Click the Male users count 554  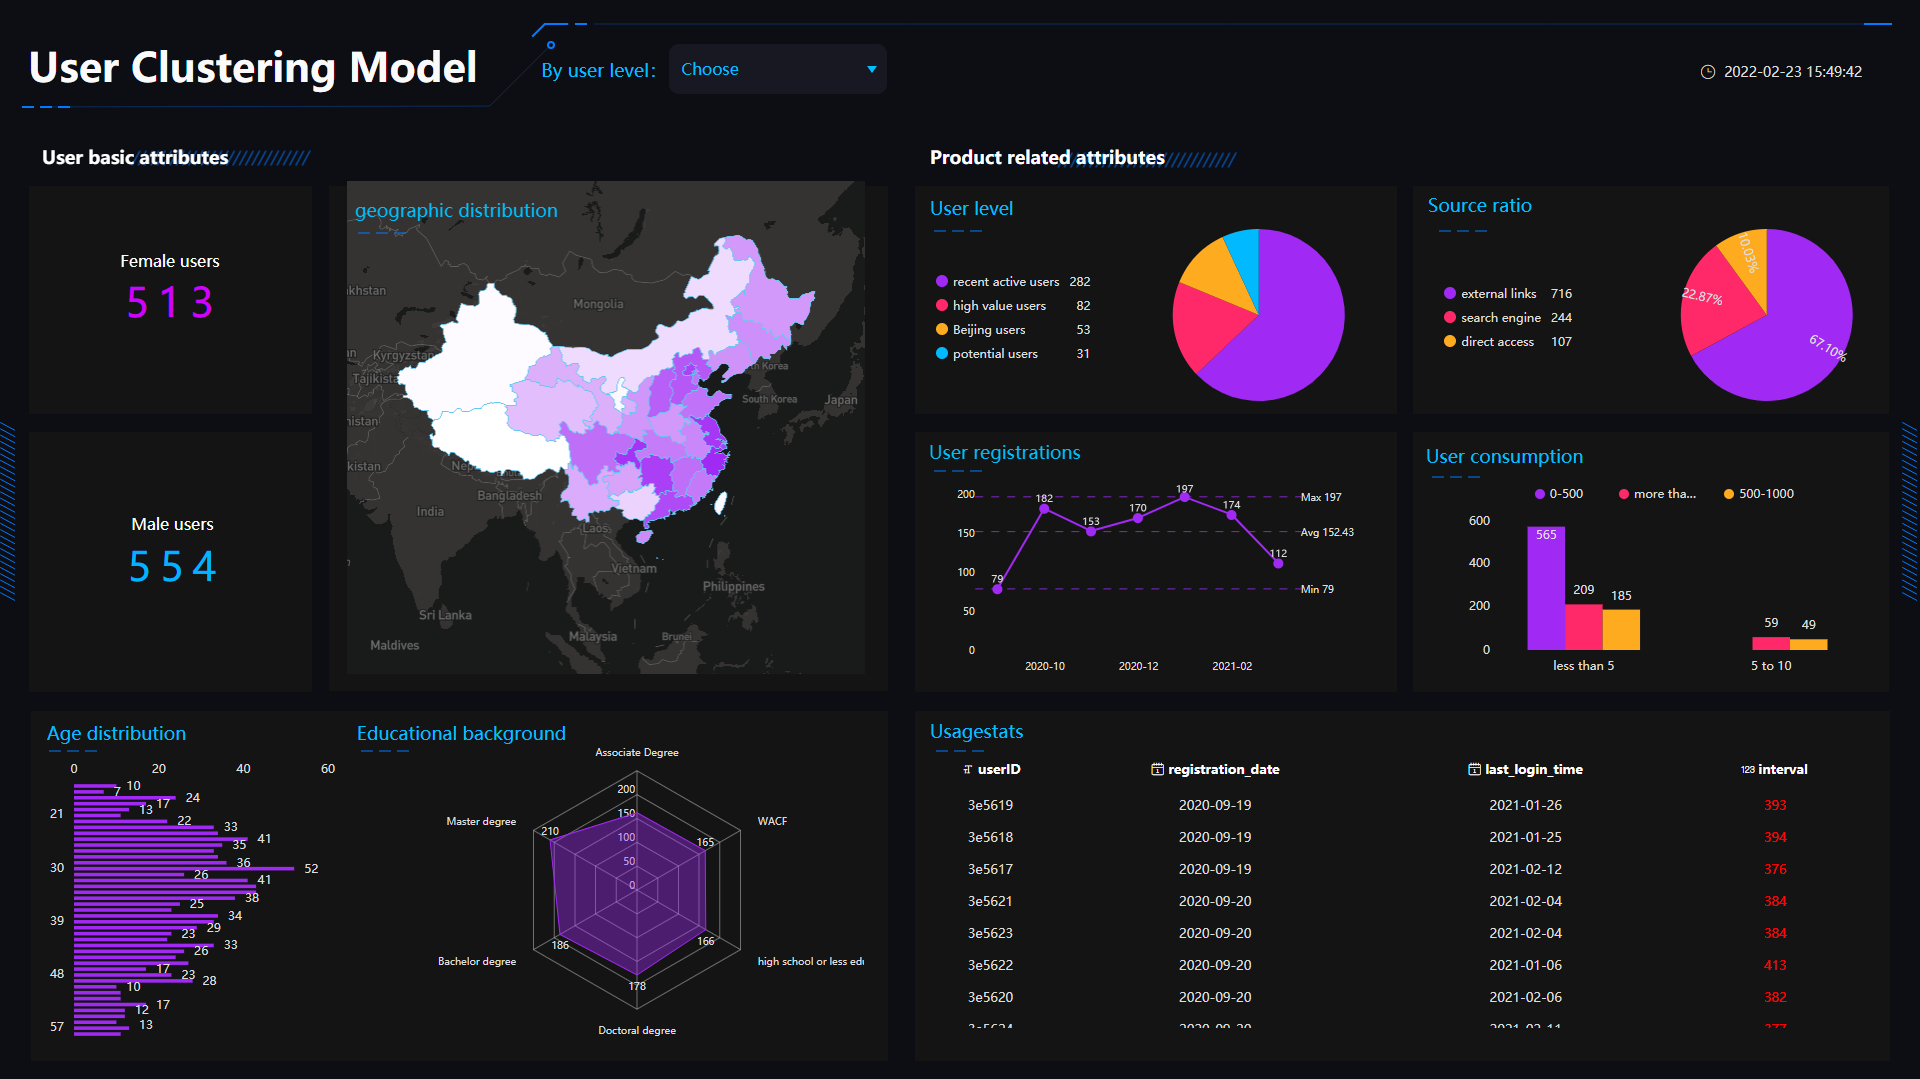click(172, 567)
